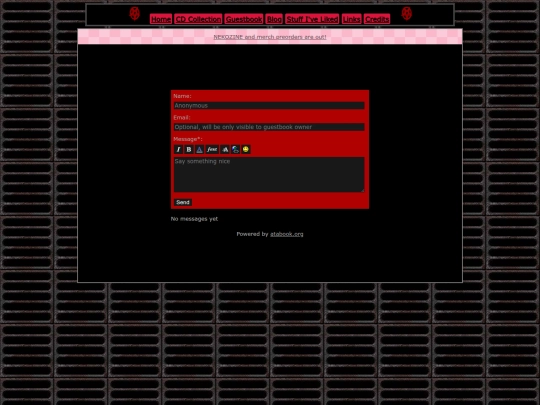Visit the Blog page
Viewport: 540px width, 405px height.
[274, 19]
